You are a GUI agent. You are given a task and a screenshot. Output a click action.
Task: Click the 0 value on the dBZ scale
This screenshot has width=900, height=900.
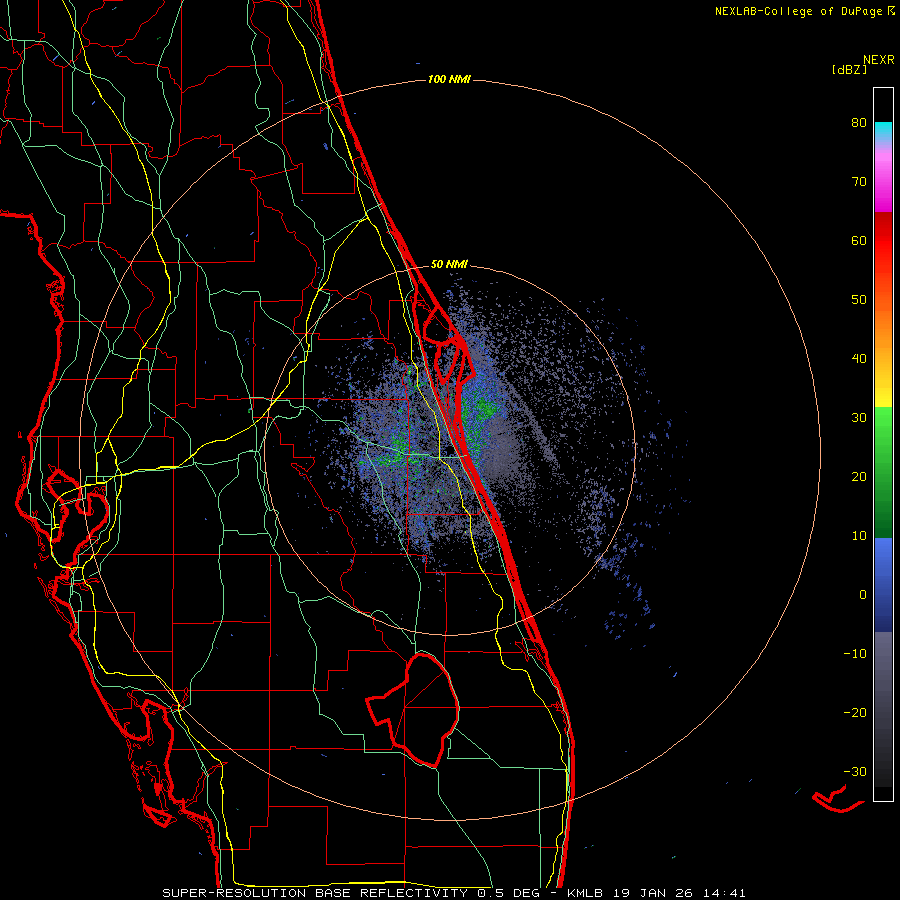click(863, 595)
